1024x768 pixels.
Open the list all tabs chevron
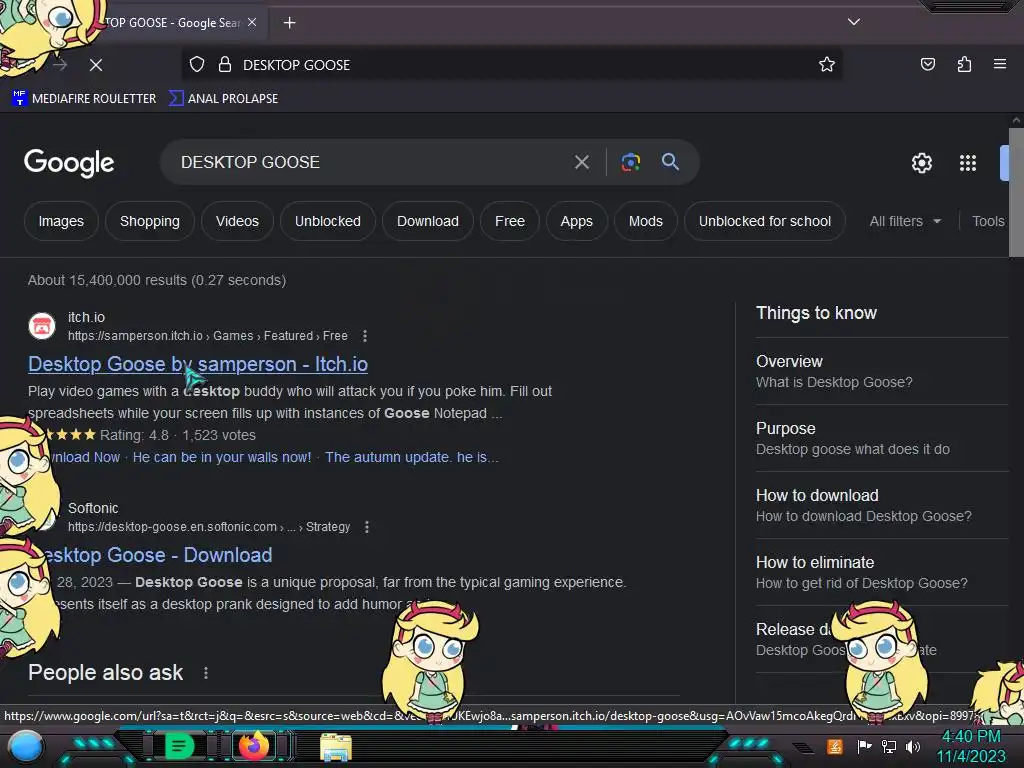(x=854, y=22)
